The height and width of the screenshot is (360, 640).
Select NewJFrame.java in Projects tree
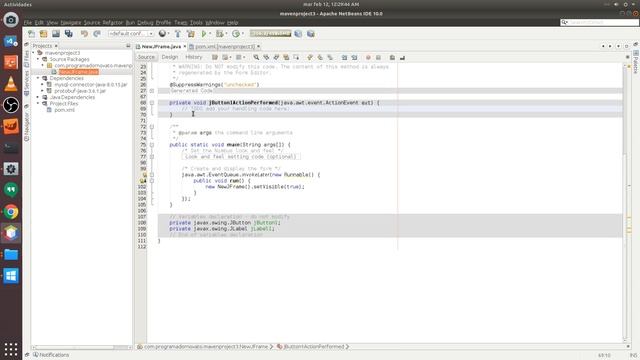pos(78,72)
